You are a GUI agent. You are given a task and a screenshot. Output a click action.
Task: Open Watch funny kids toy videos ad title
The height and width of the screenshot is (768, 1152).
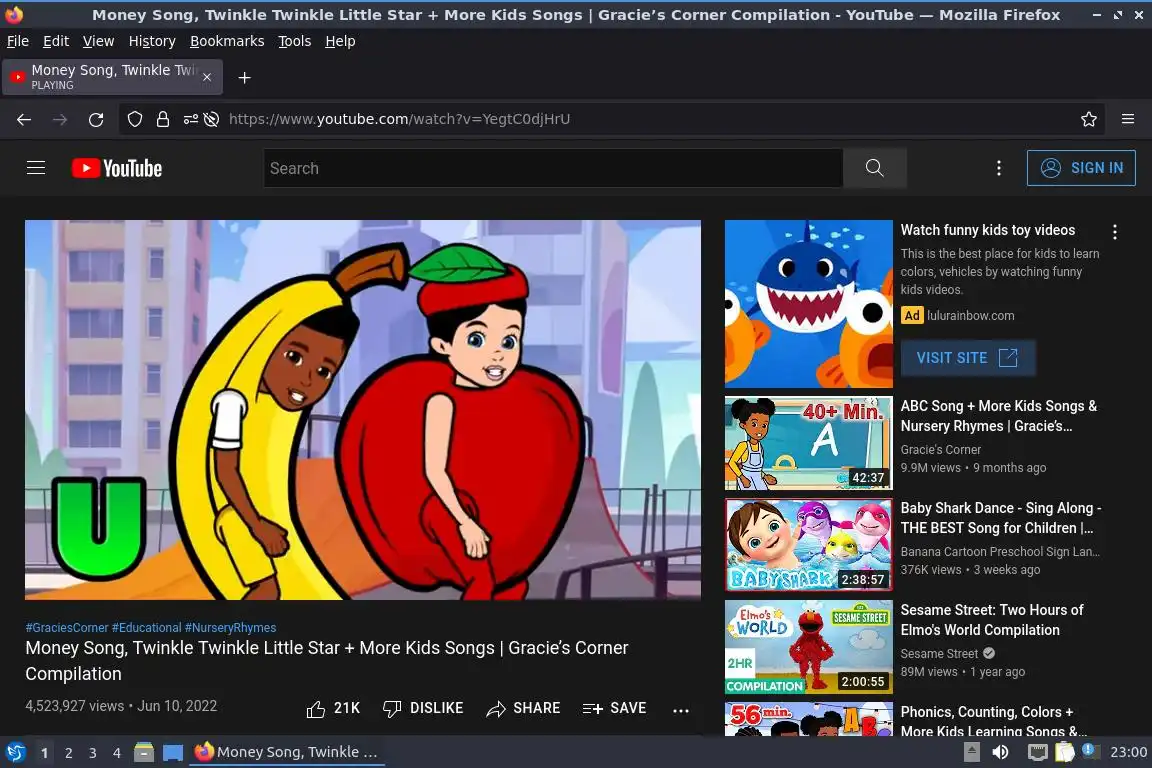987,230
